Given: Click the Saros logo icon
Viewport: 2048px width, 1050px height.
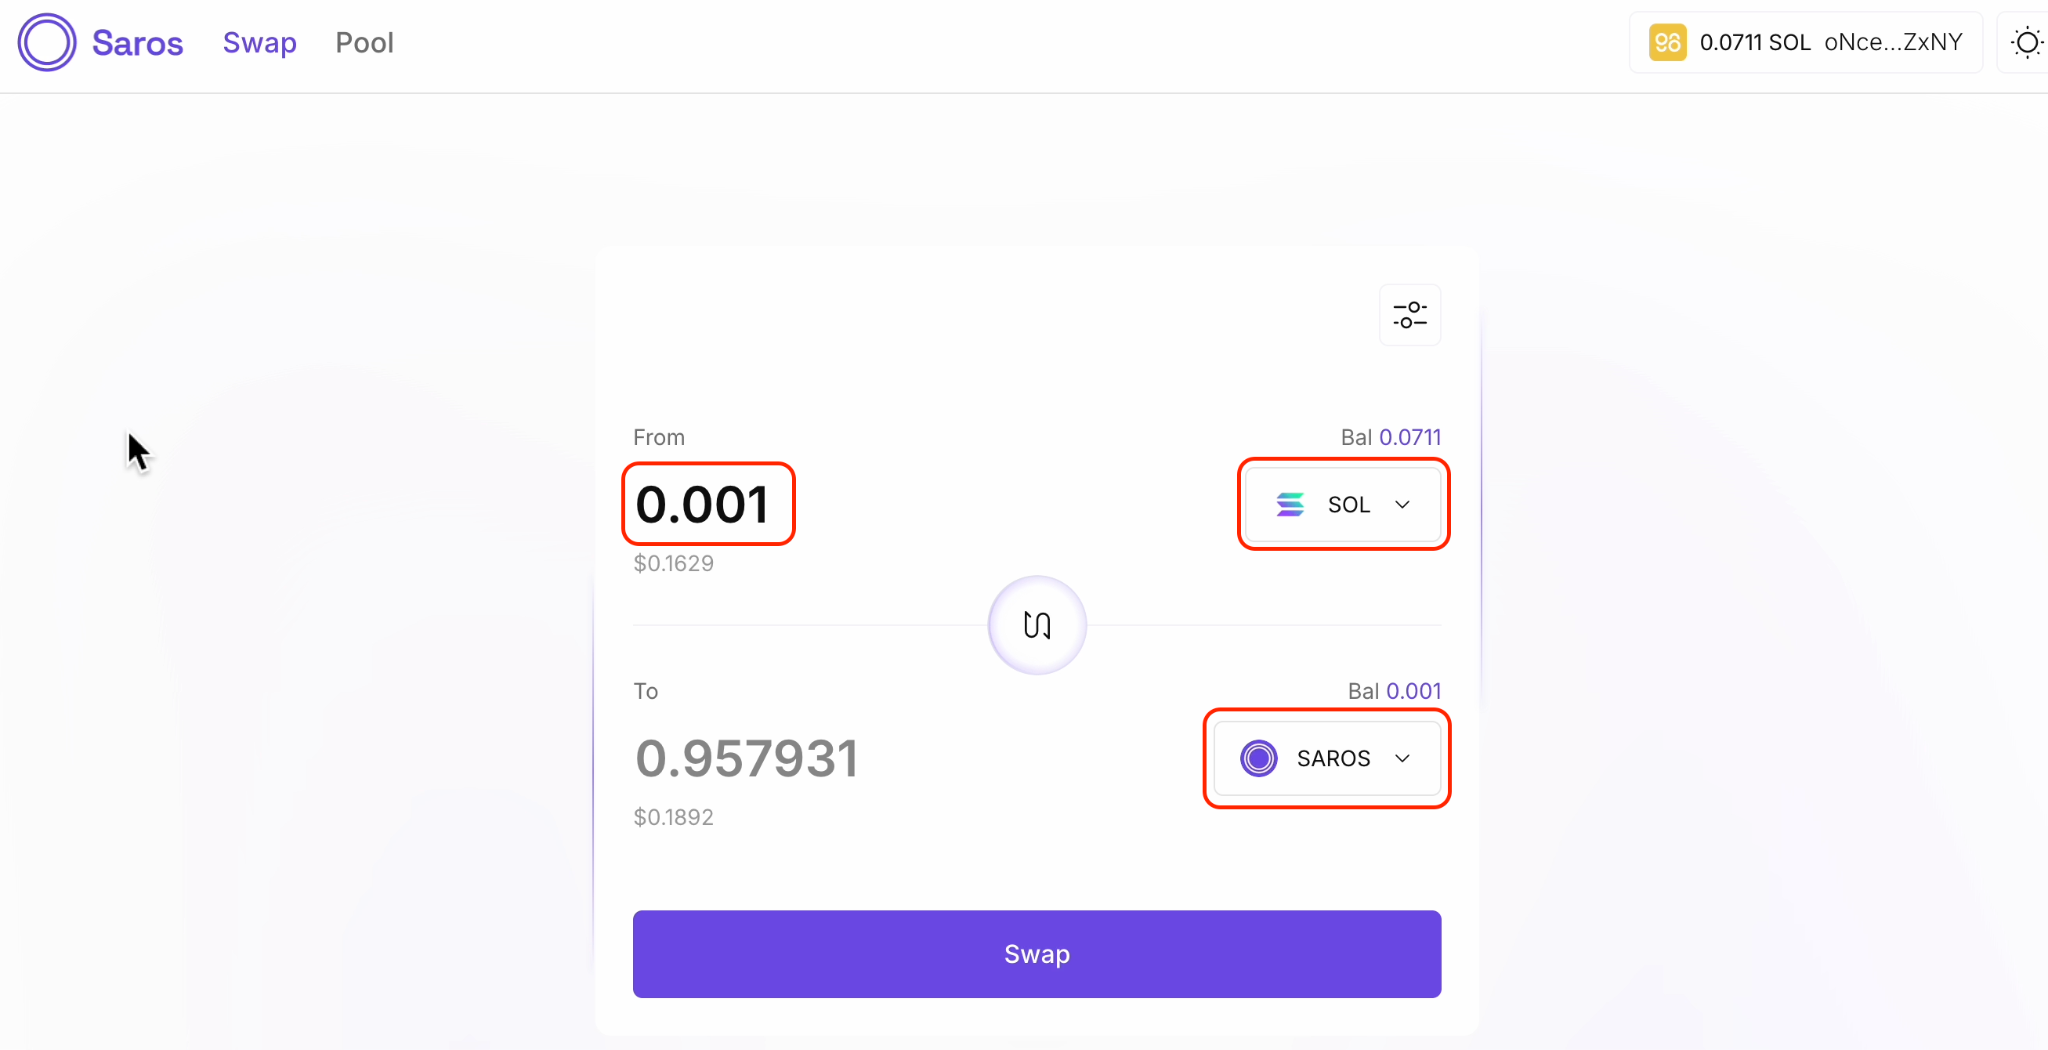Looking at the screenshot, I should pos(47,43).
